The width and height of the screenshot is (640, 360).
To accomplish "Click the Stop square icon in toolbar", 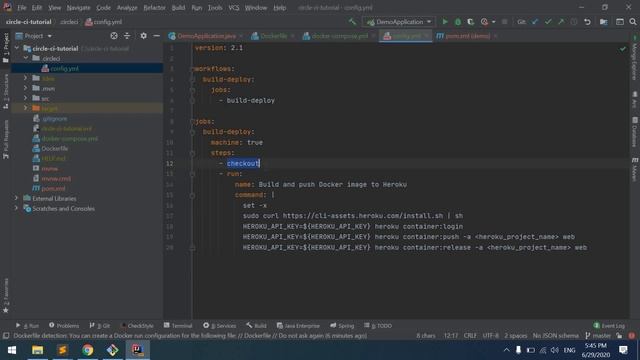I will tap(504, 22).
